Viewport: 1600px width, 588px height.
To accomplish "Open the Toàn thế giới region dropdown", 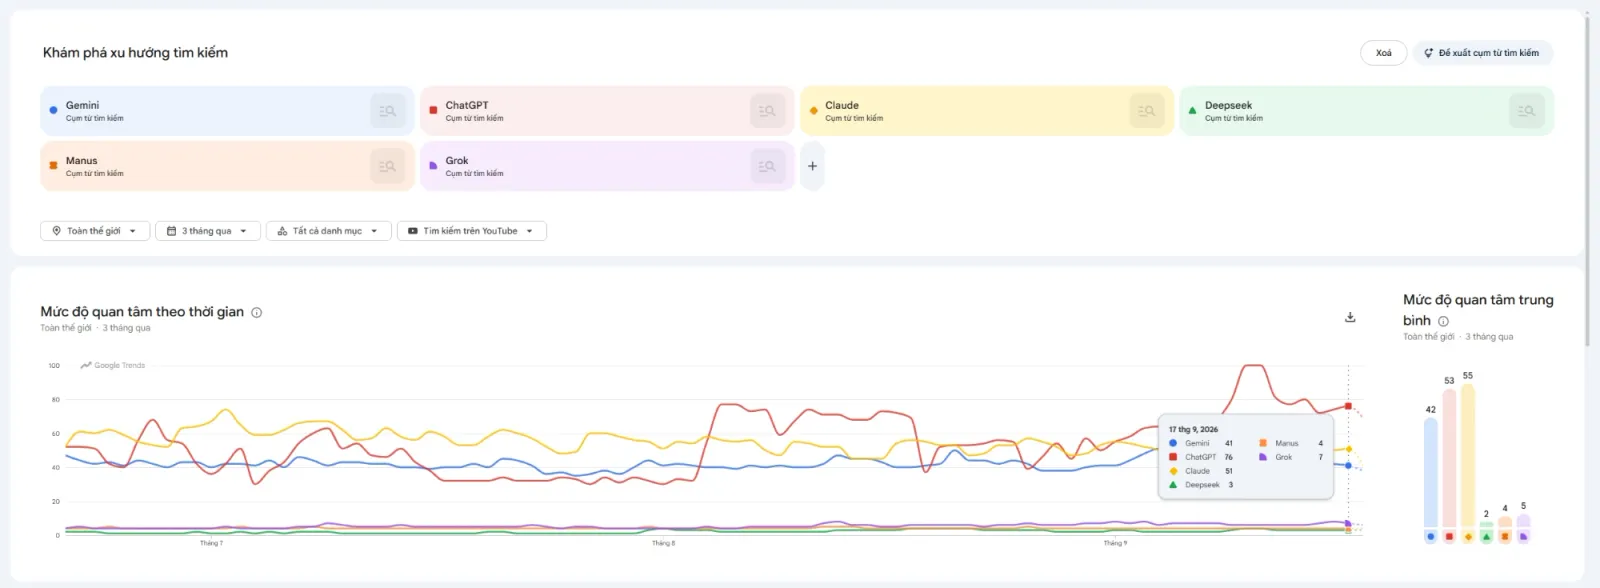I will point(95,231).
